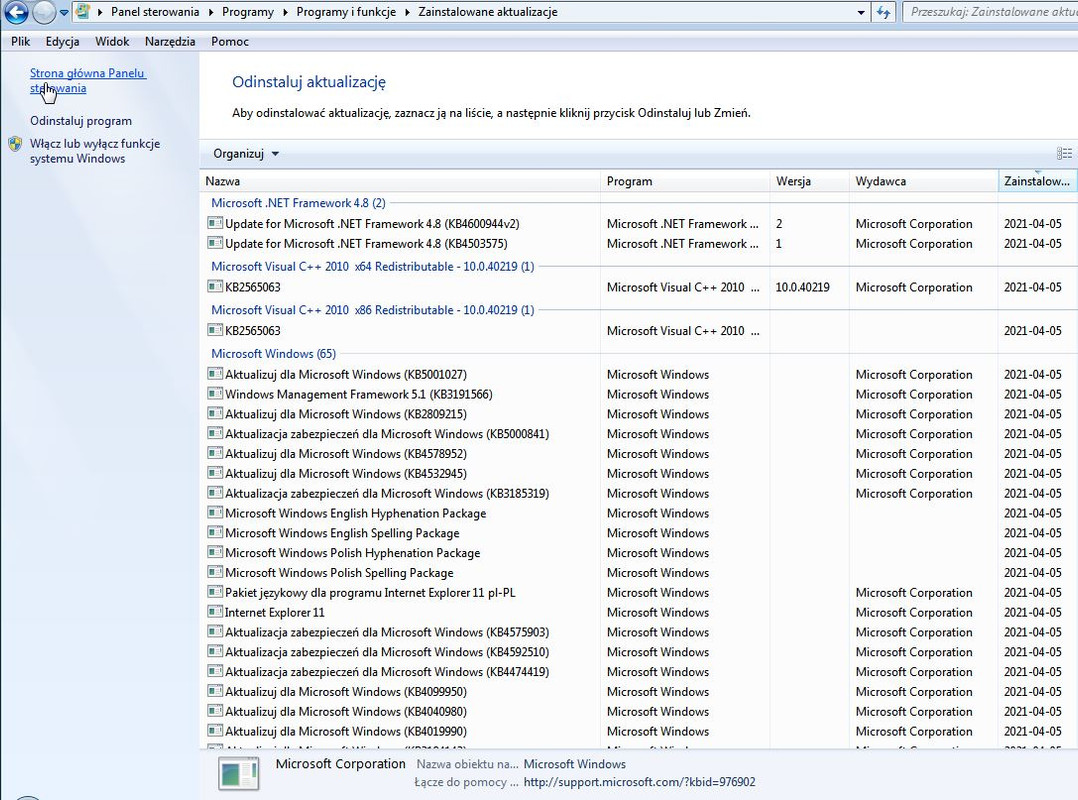The image size is (1078, 800).
Task: Collapse Microsoft .NET Framework 4.8 group
Action: pyautogui.click(x=298, y=203)
